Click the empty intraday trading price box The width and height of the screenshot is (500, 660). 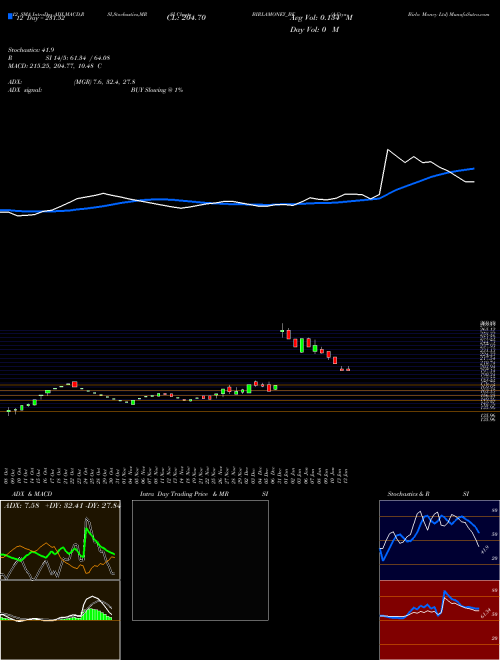click(200, 560)
